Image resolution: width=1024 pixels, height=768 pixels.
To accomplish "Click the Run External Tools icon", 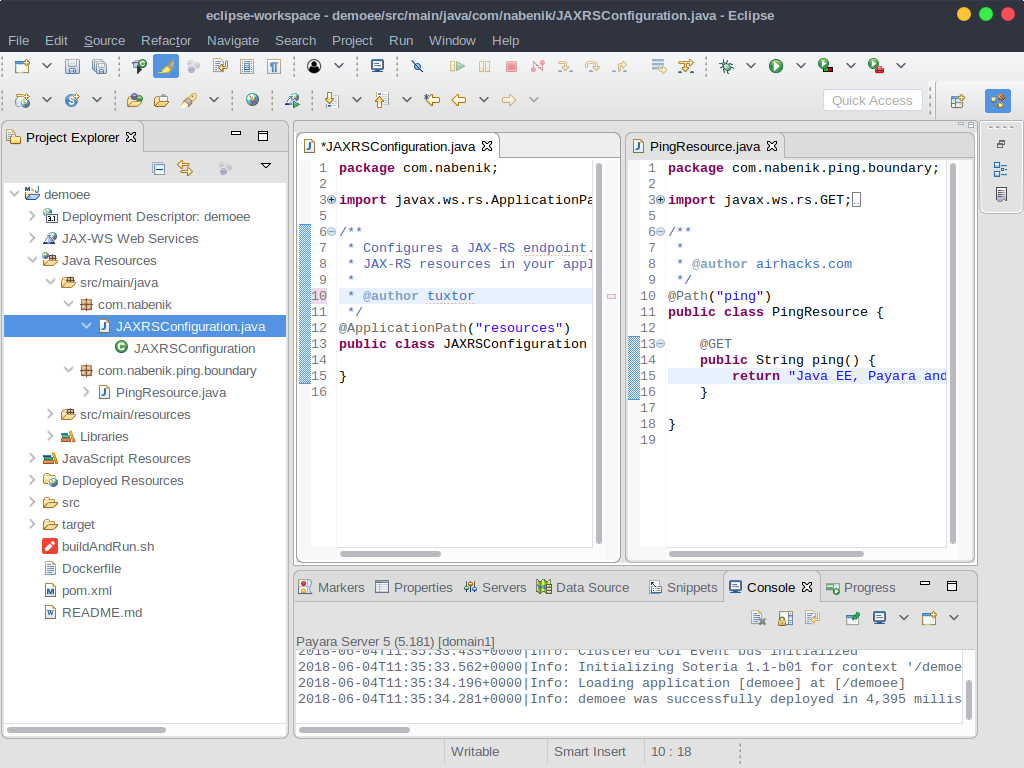I will click(x=876, y=66).
